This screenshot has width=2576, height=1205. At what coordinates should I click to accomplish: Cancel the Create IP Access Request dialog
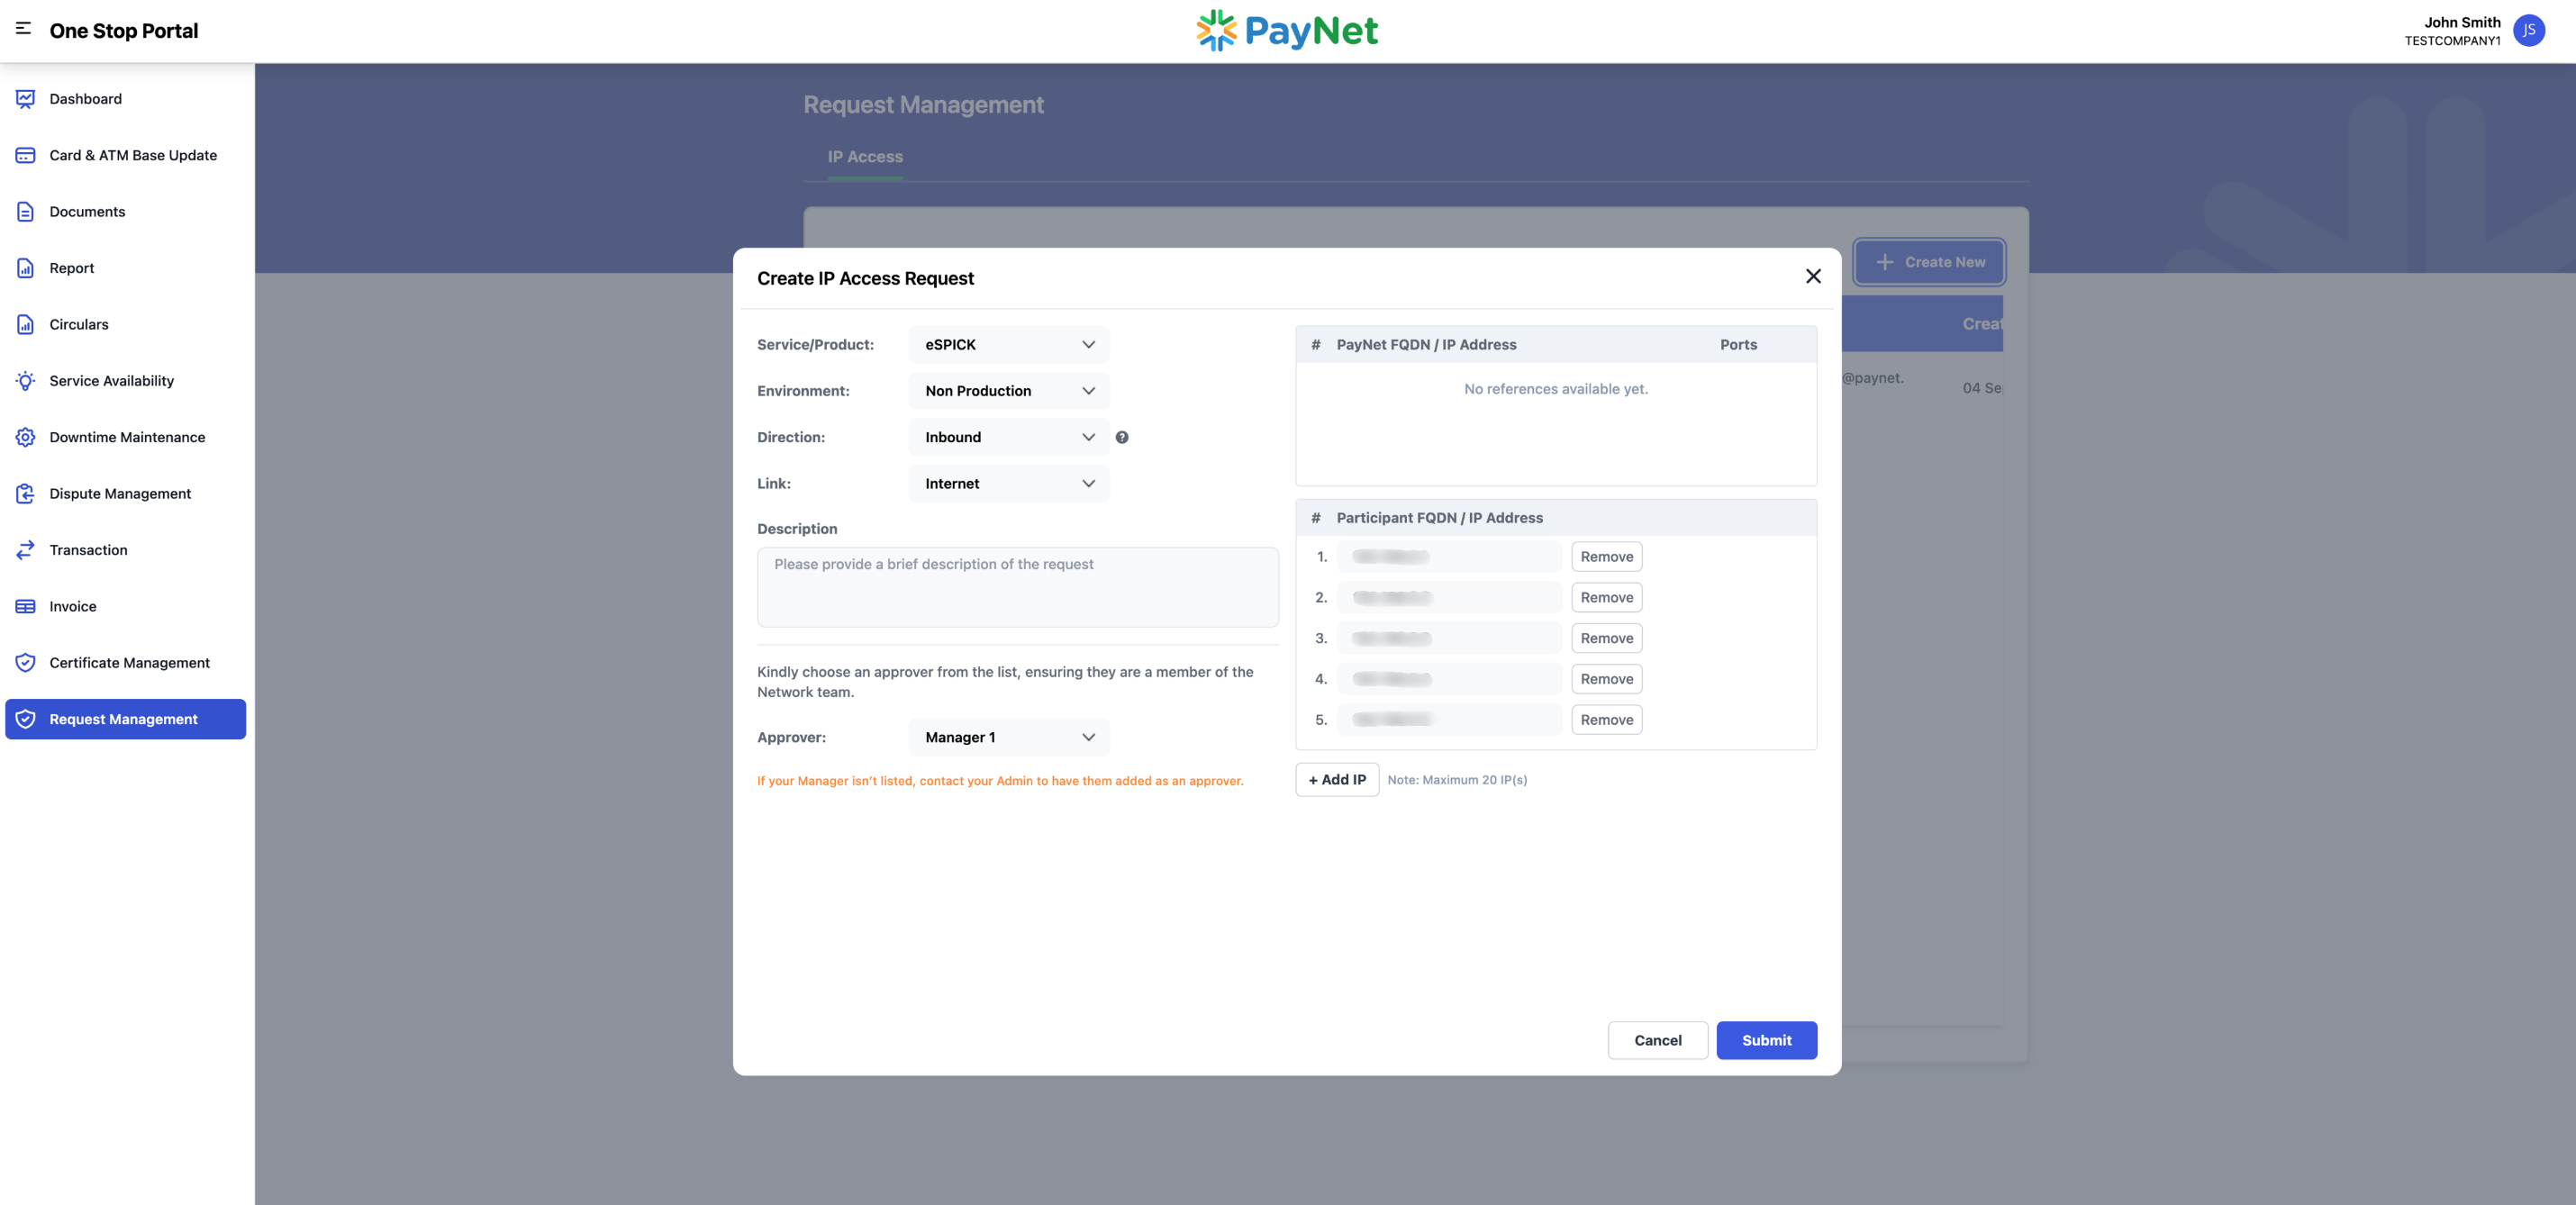click(1658, 1040)
